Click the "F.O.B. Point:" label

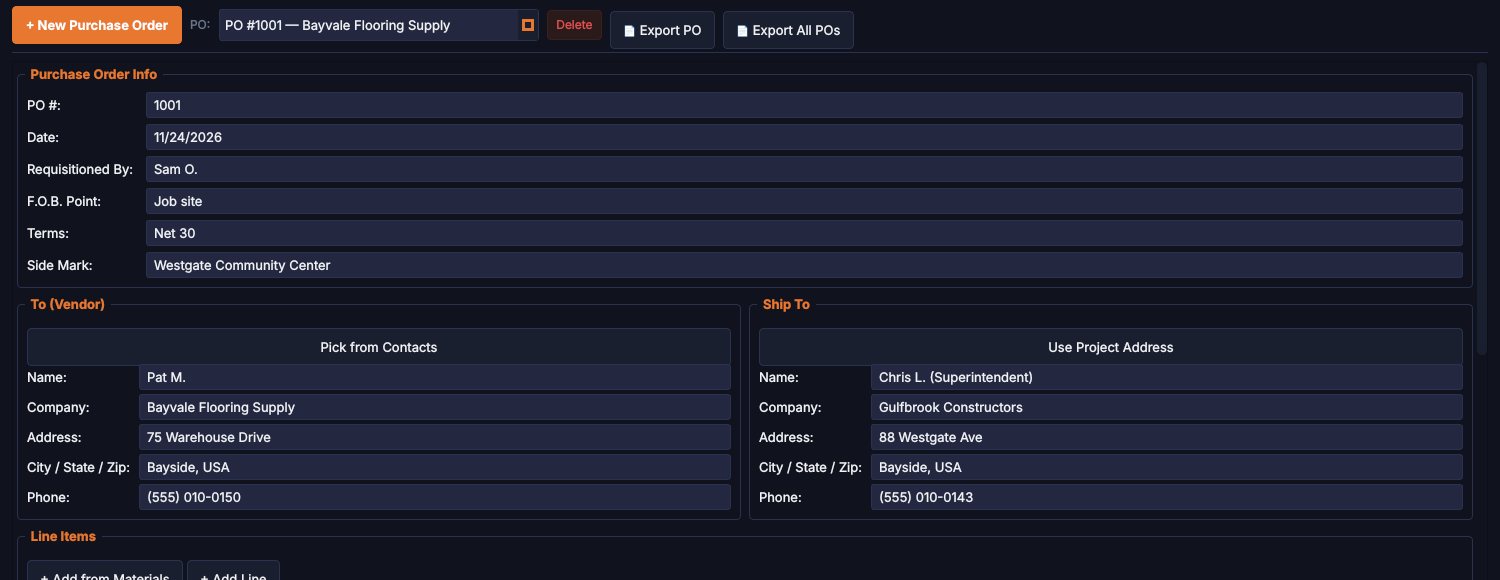(x=64, y=201)
